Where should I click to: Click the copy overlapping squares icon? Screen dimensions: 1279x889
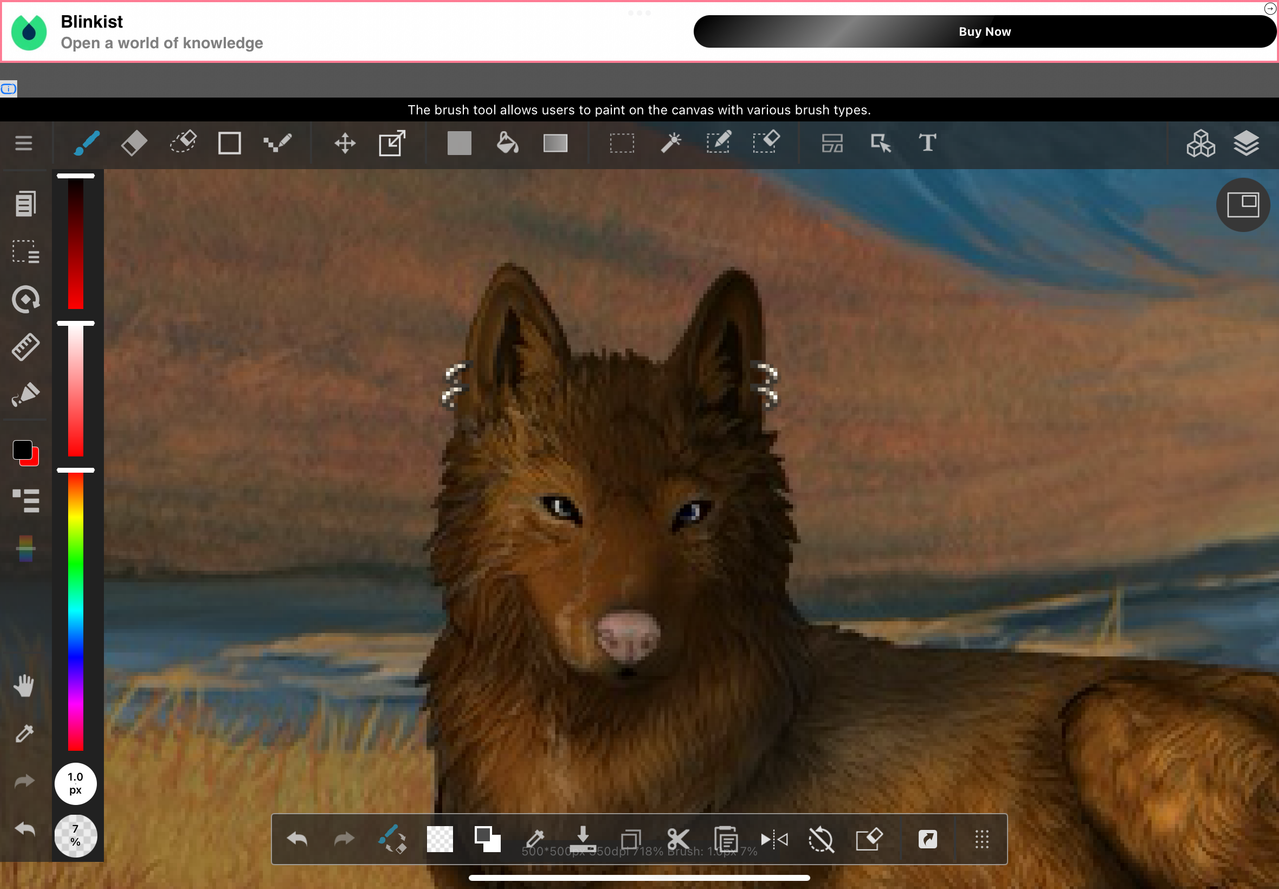631,839
